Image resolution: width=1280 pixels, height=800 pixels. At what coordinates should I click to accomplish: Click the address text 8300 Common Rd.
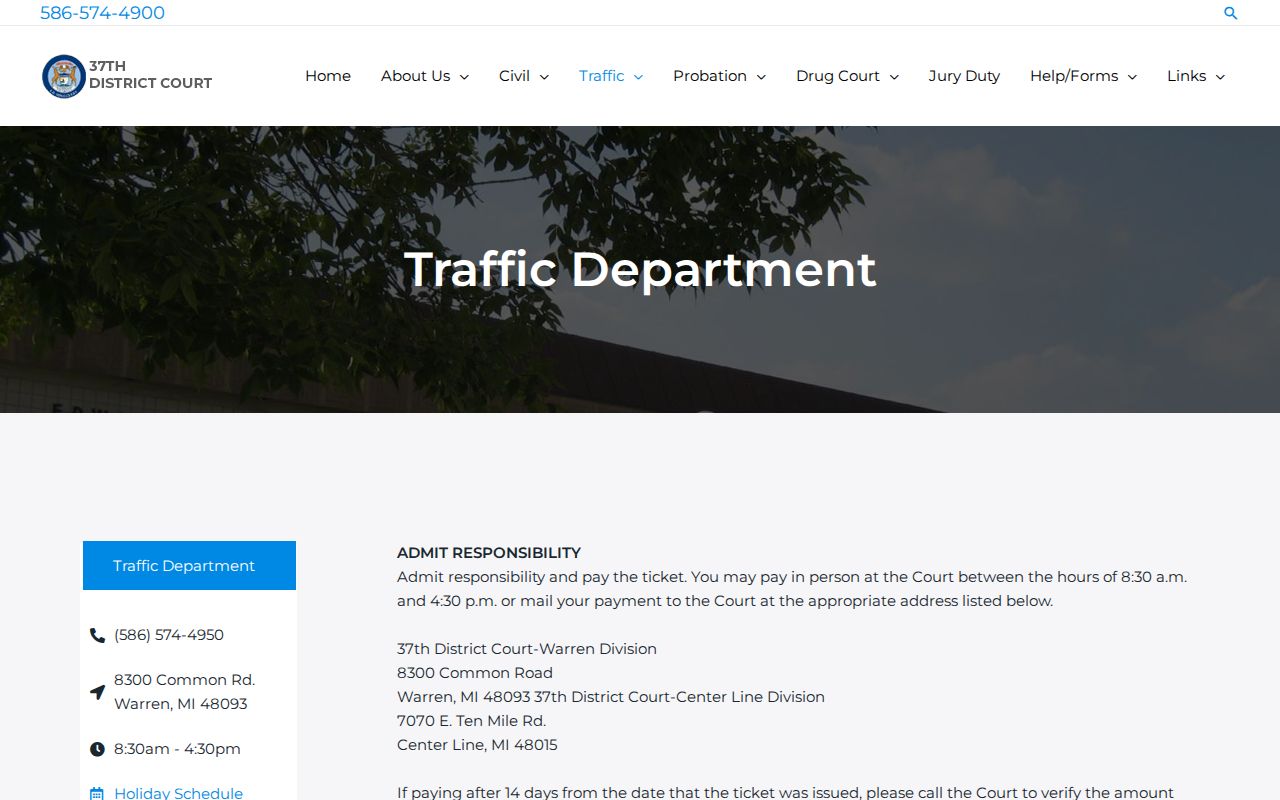click(x=184, y=680)
